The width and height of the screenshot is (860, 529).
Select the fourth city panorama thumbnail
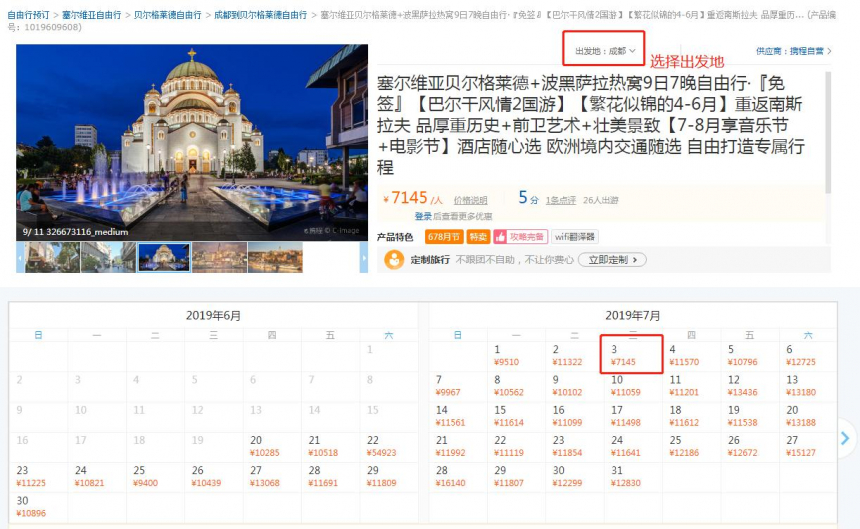(219, 257)
